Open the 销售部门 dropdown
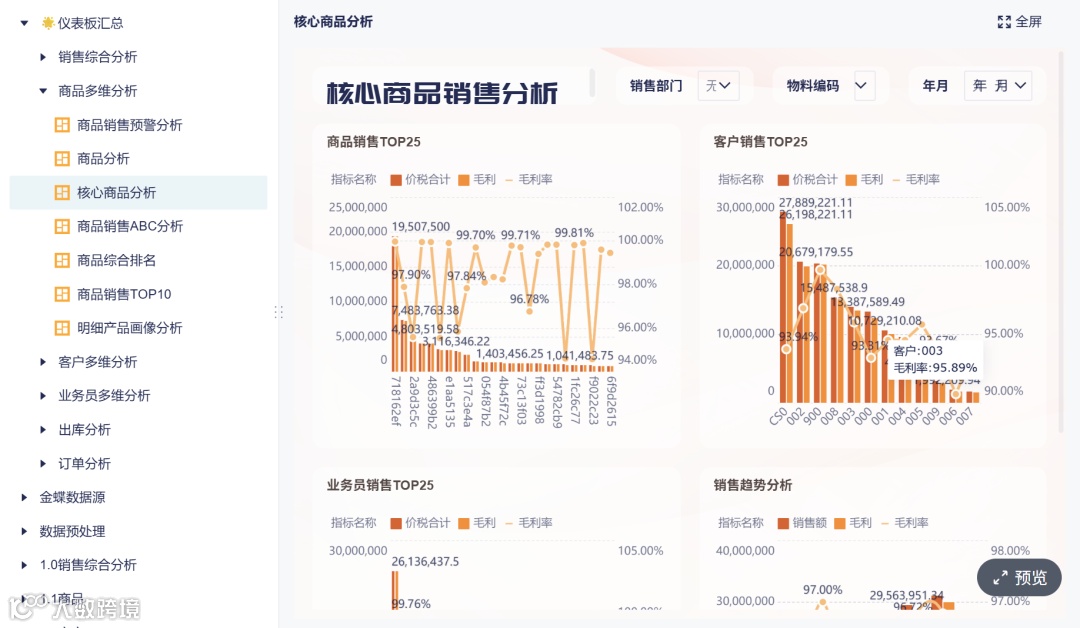 pyautogui.click(x=718, y=85)
